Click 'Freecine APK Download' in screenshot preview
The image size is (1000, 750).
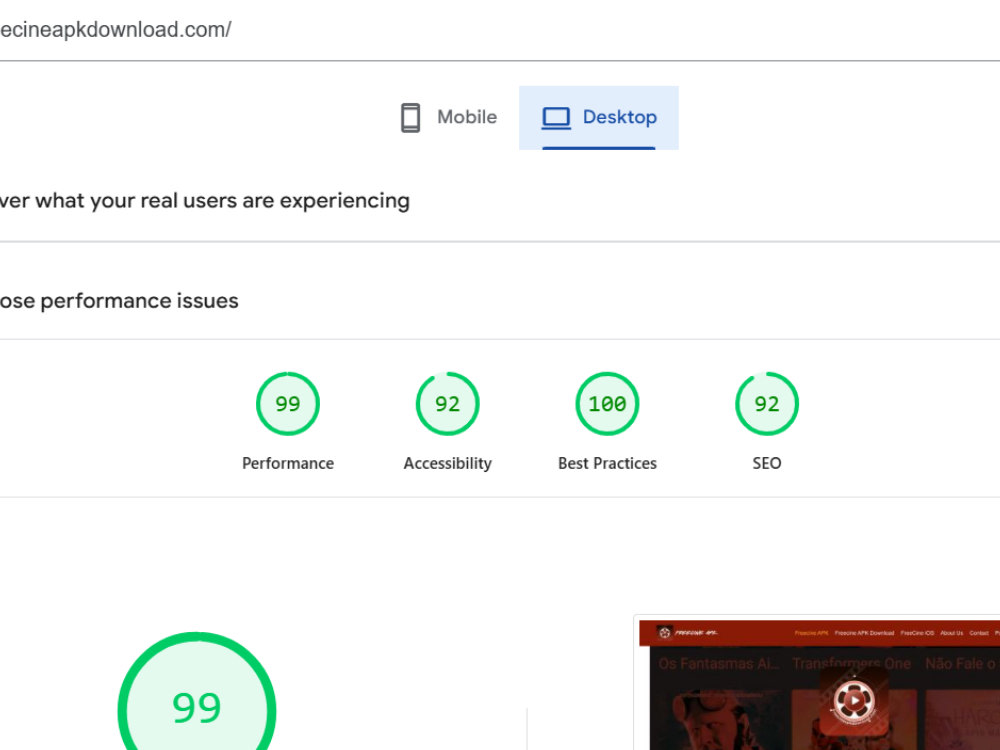pyautogui.click(x=864, y=633)
